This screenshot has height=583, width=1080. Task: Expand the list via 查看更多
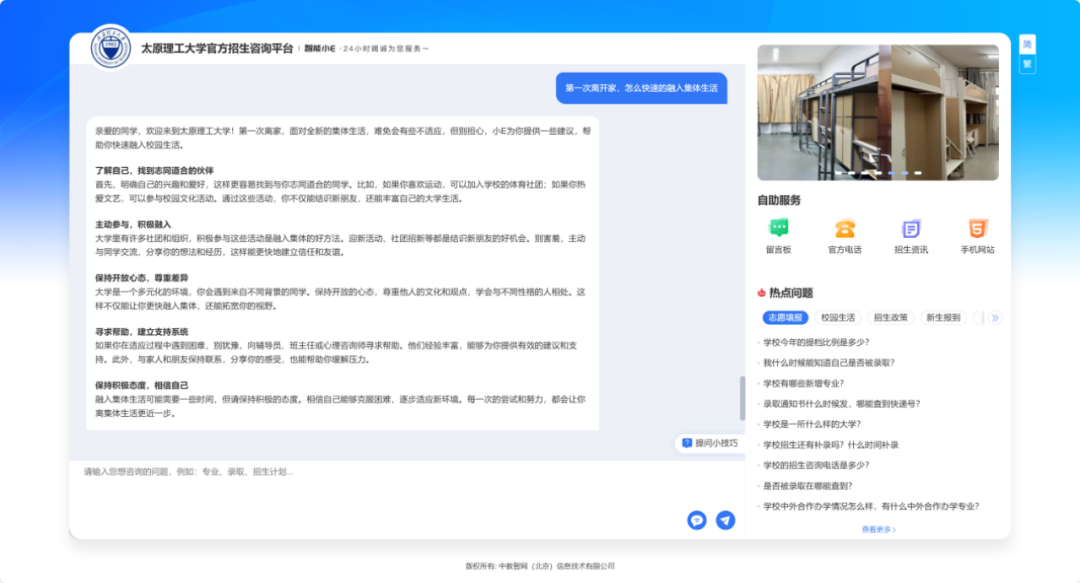click(878, 529)
